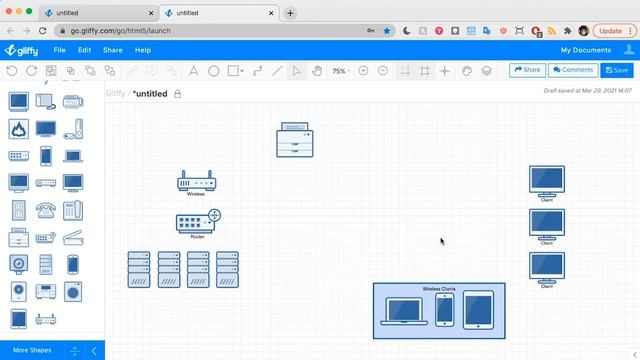Screen dimensions: 640x360
Task: Select the top Client monitor
Action: pos(547,181)
